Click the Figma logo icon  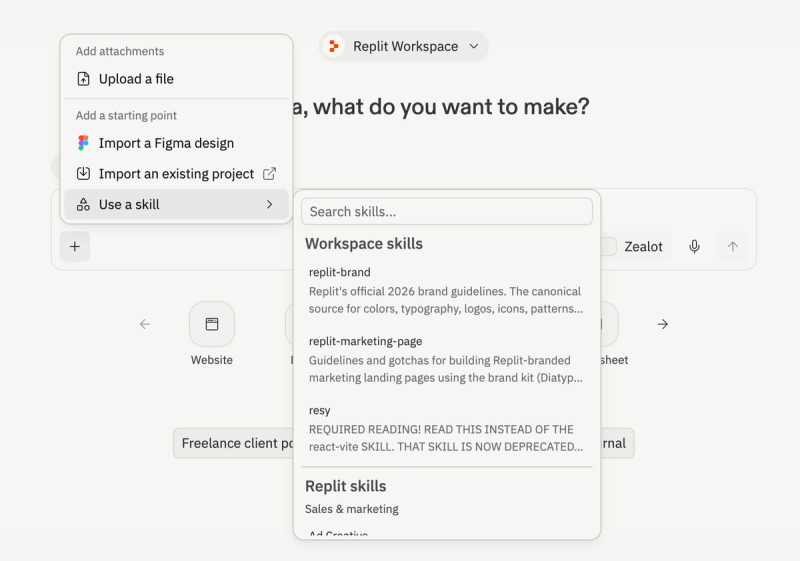pyautogui.click(x=83, y=143)
